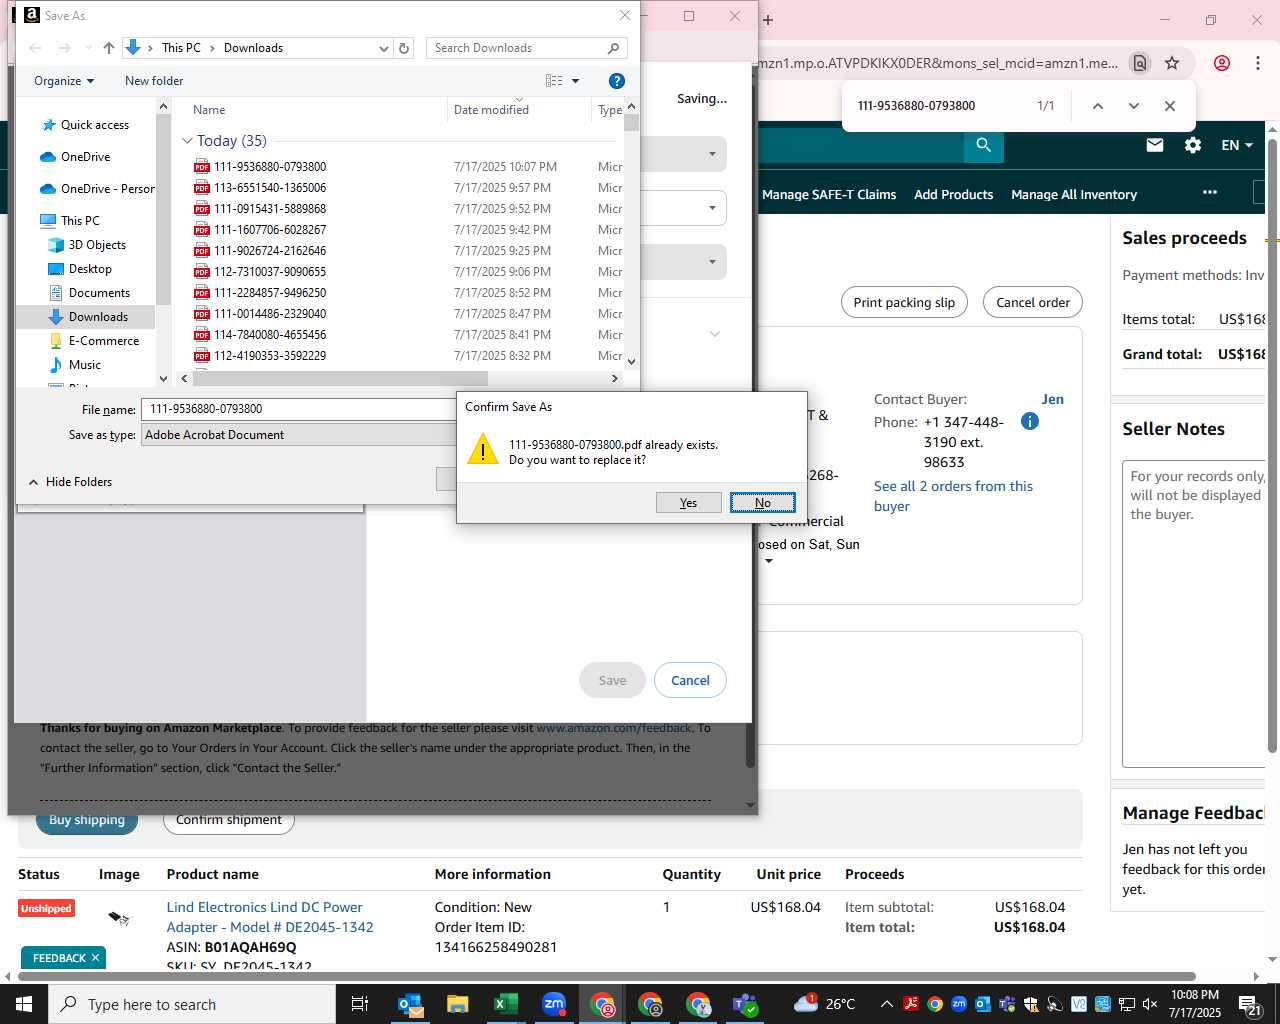
Task: Open the Save As help icon
Action: click(x=617, y=81)
